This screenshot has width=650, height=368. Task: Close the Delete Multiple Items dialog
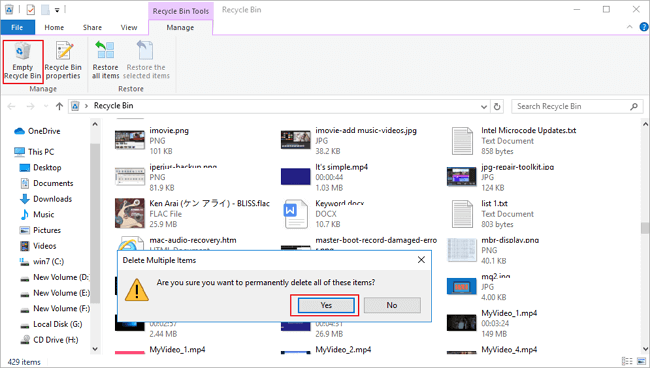[x=421, y=260]
